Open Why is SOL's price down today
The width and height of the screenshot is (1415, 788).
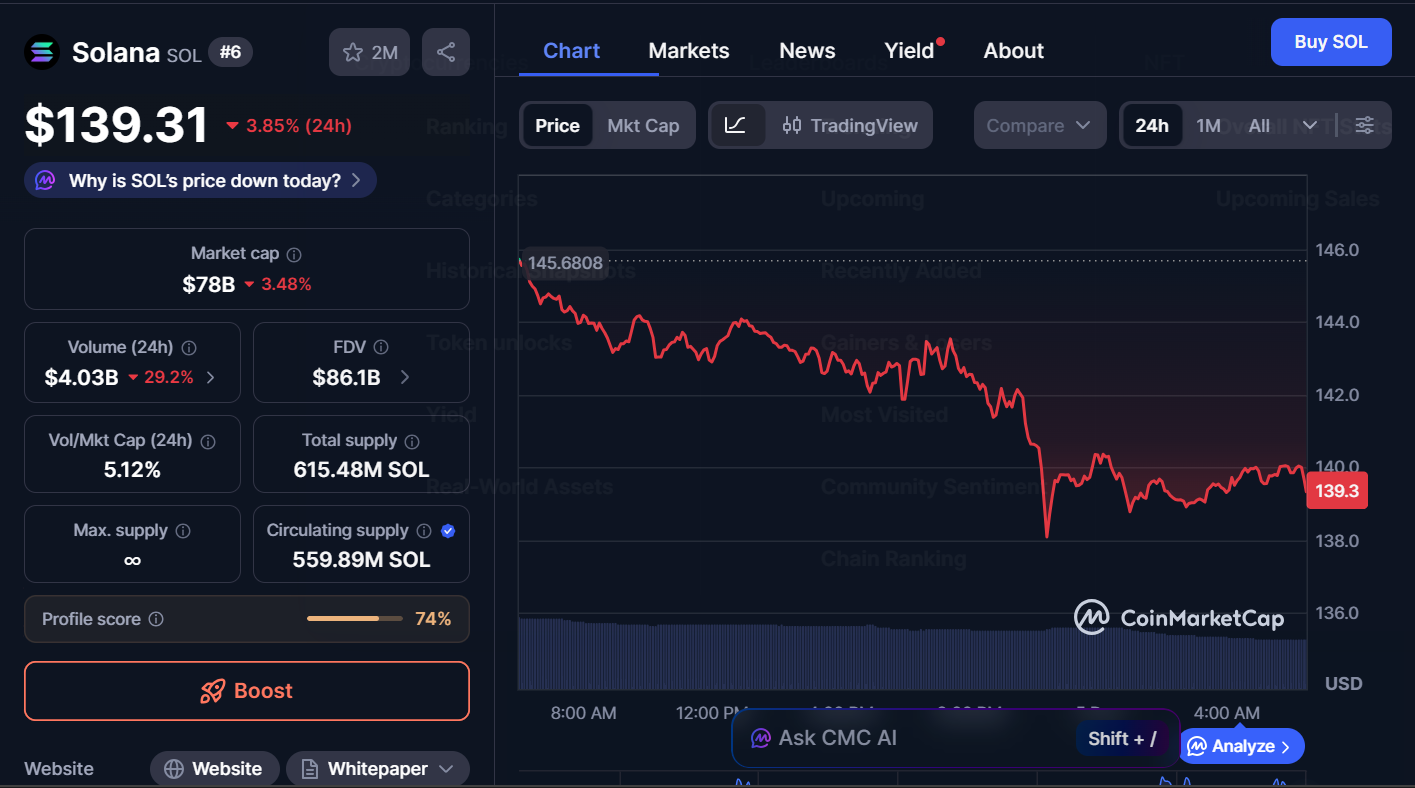pyautogui.click(x=199, y=180)
